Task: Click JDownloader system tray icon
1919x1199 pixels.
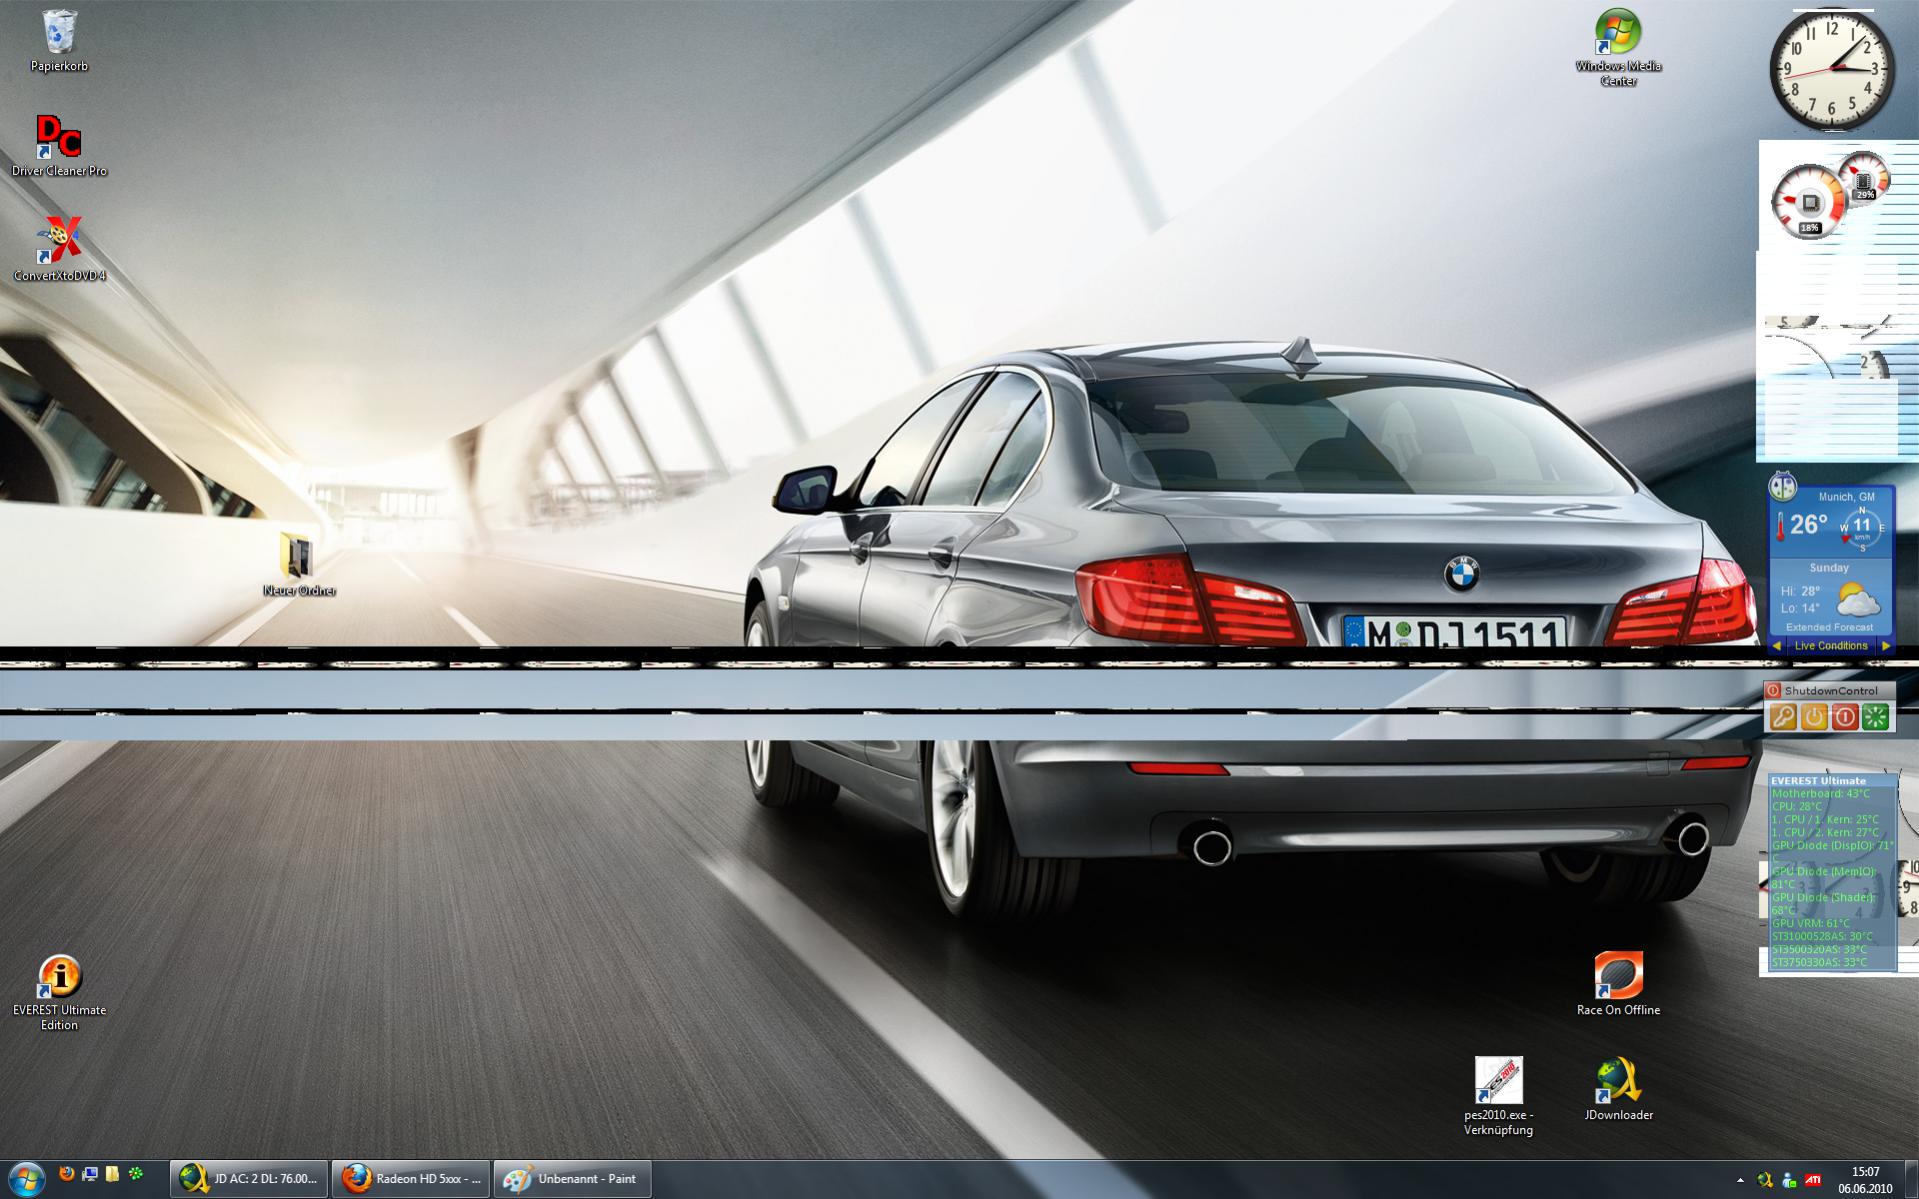Action: (x=1765, y=1180)
